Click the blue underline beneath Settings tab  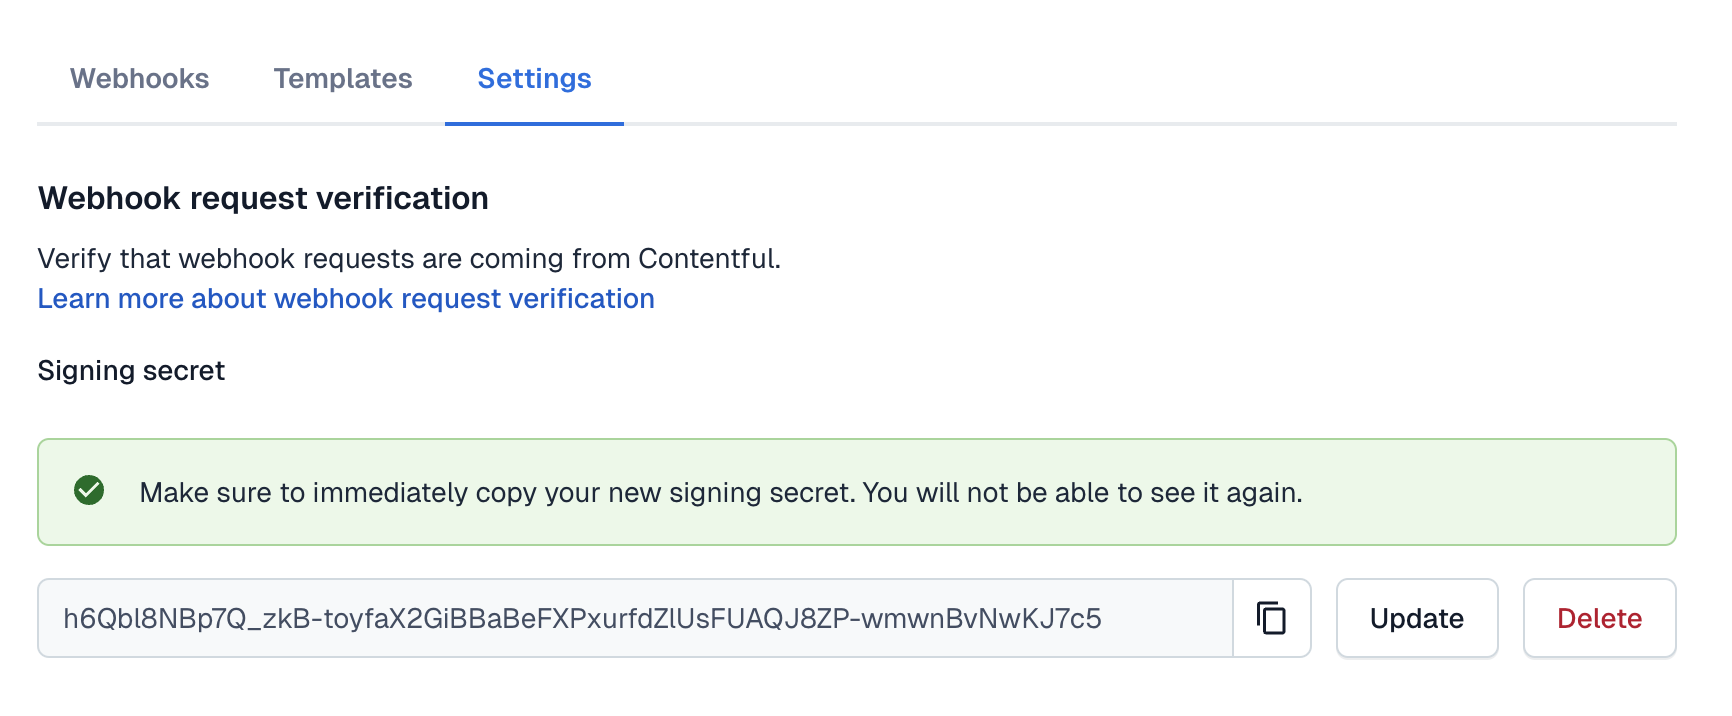(534, 124)
